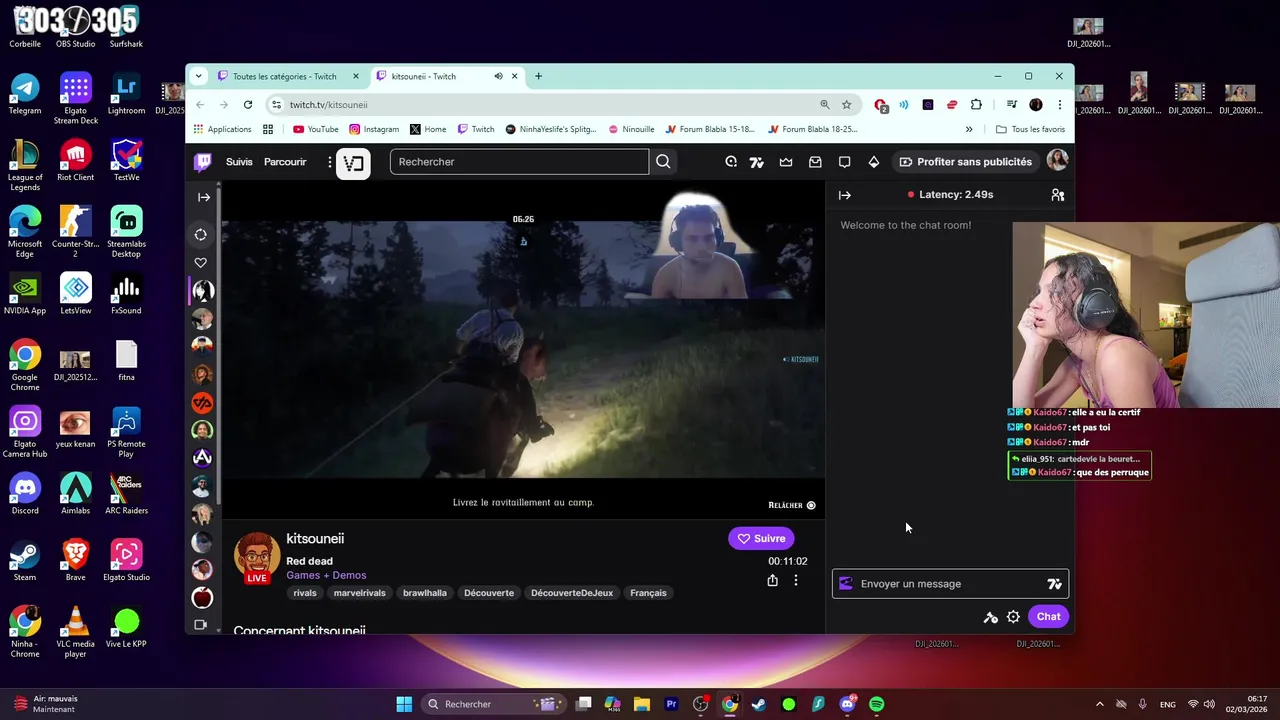Image resolution: width=1280 pixels, height=720 pixels.
Task: Expand the left channels sidebar
Action: pos(204,197)
